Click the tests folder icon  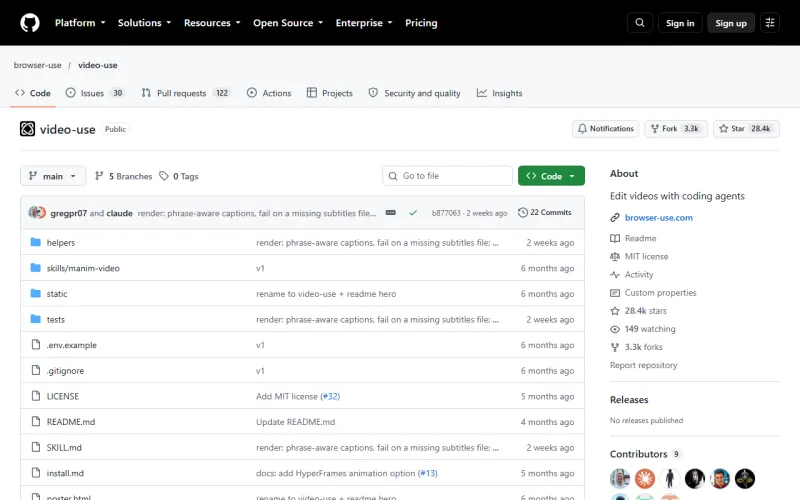[35, 319]
